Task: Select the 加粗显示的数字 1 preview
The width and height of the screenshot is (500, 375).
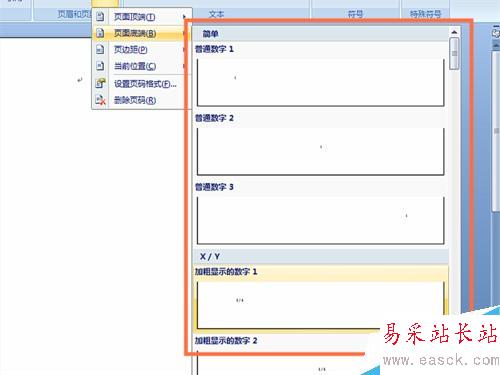Action: point(321,305)
